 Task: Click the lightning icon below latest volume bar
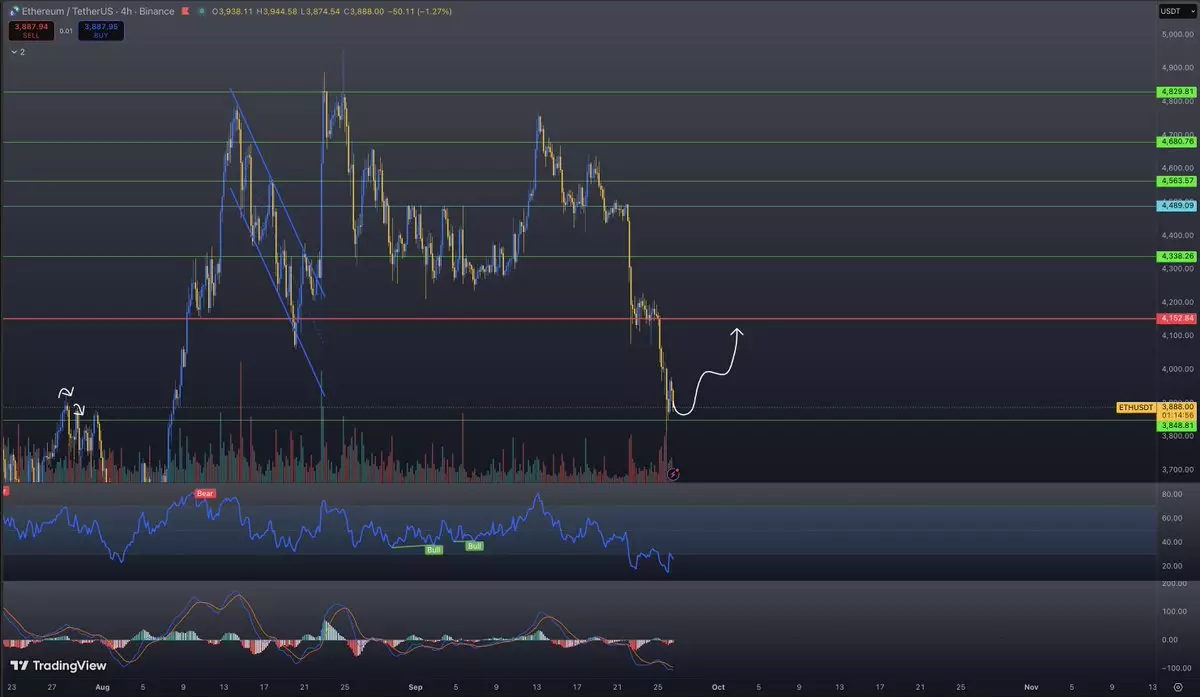point(673,473)
